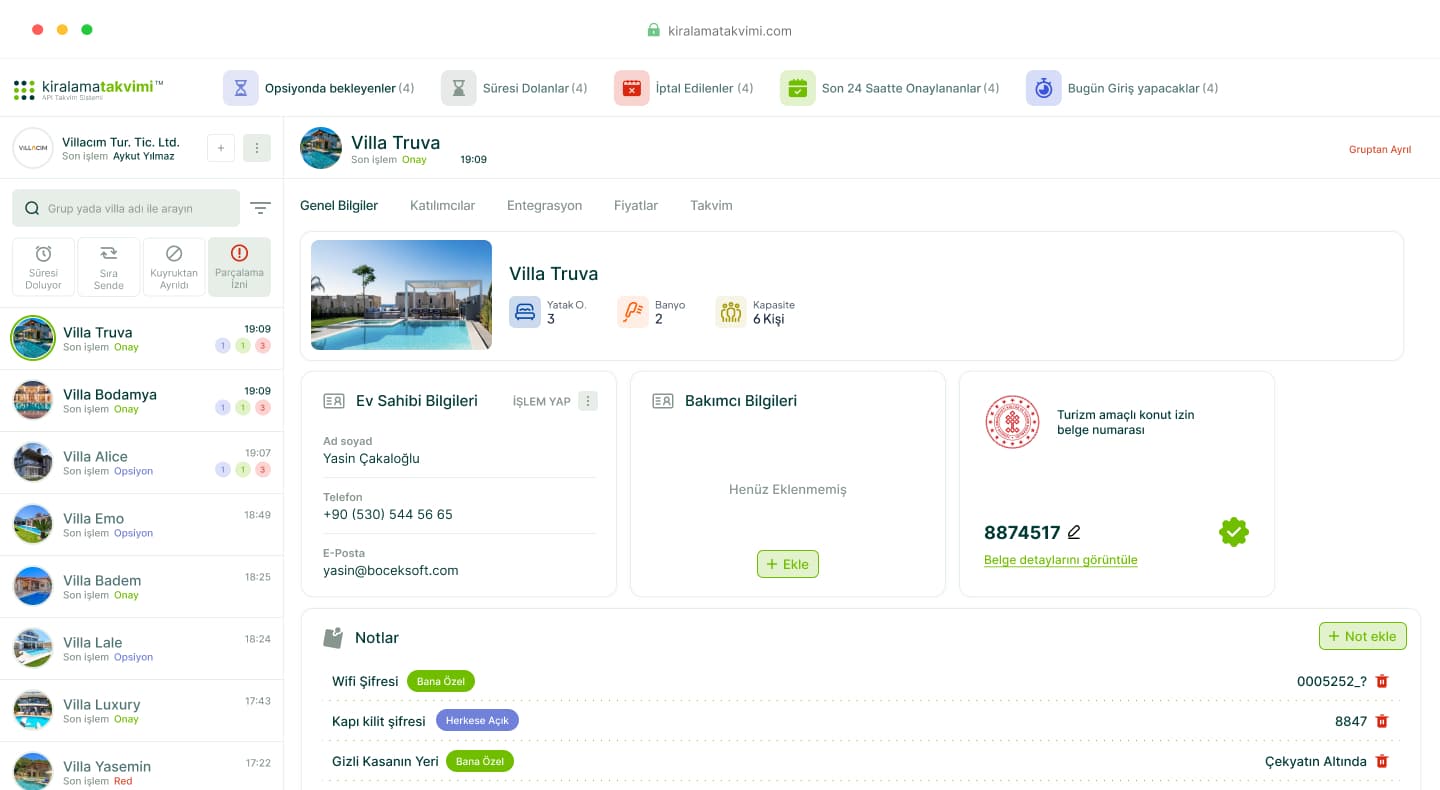Switch to the Takvim tab
This screenshot has height=790, width=1440.
711,205
